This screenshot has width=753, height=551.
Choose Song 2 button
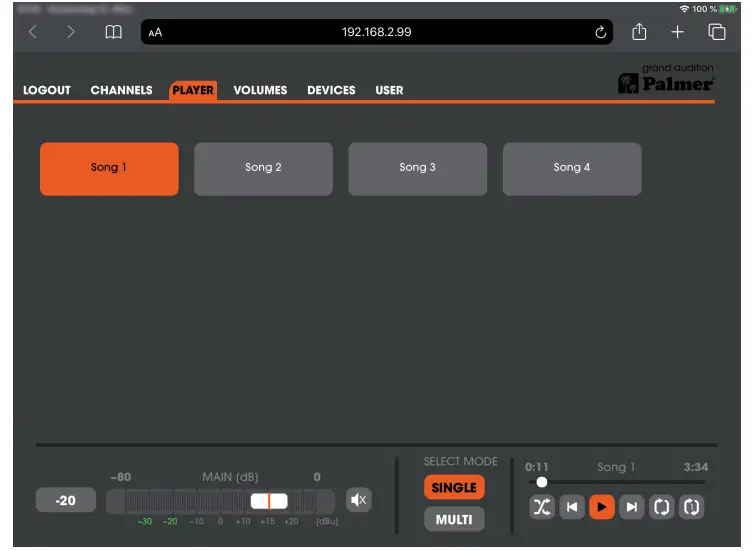pos(263,168)
